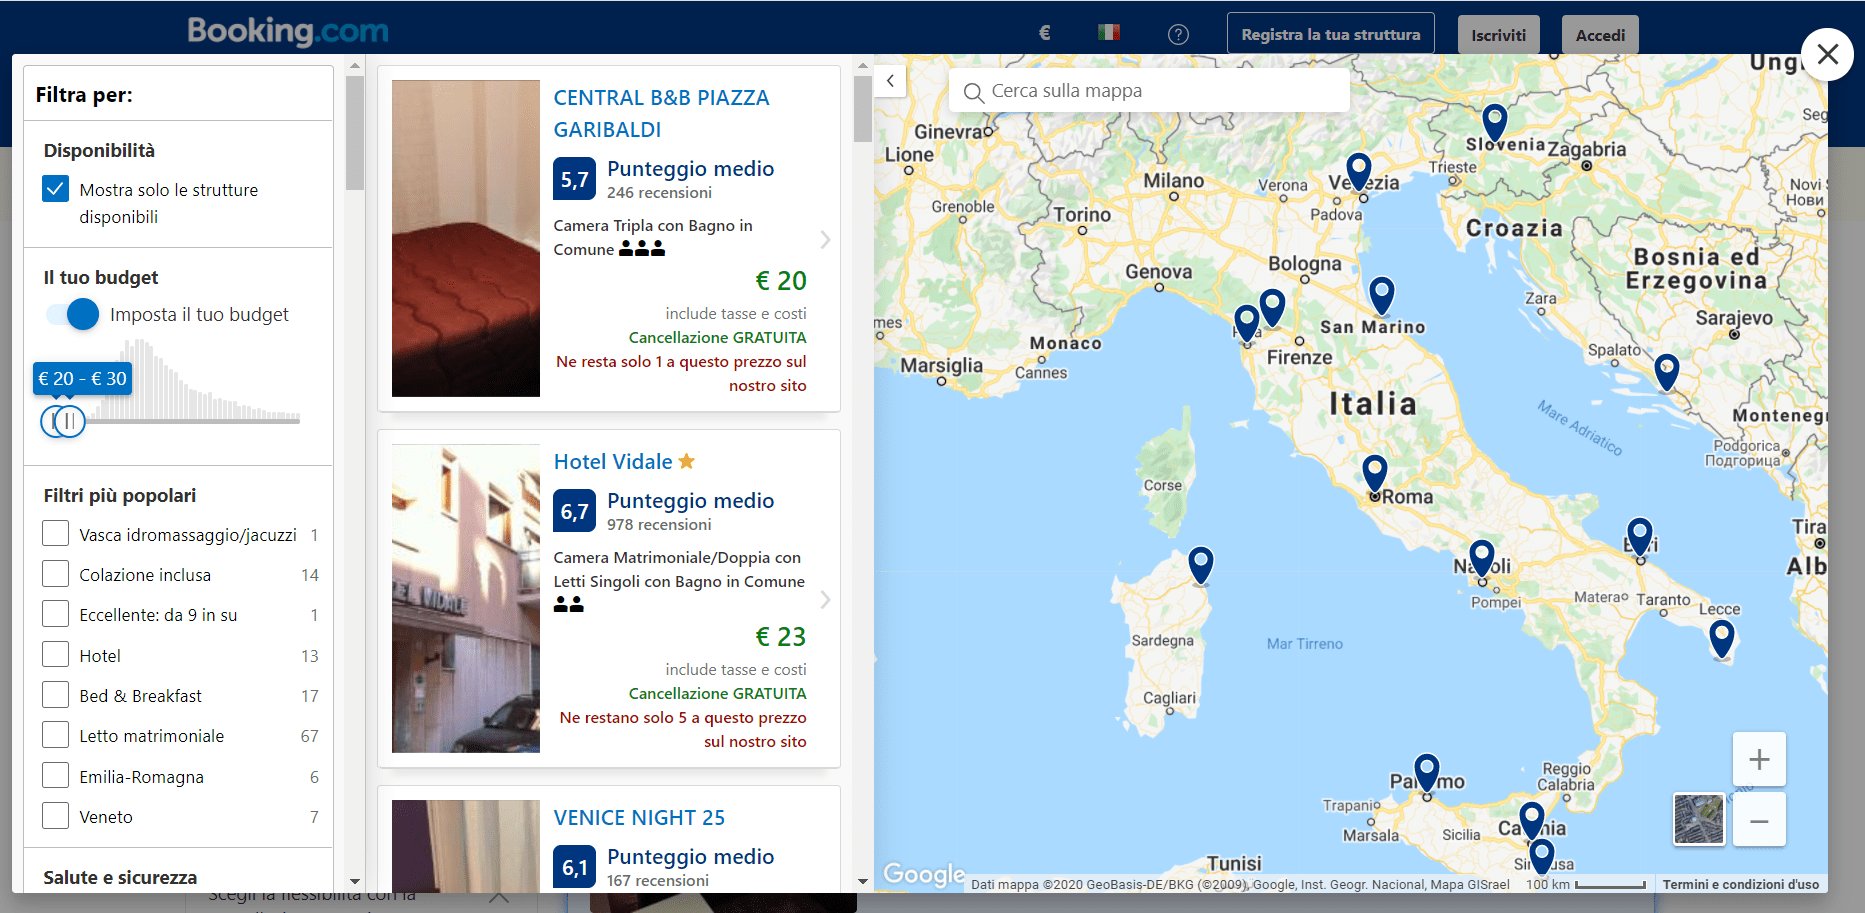Click the map pin at Bari

(1639, 536)
